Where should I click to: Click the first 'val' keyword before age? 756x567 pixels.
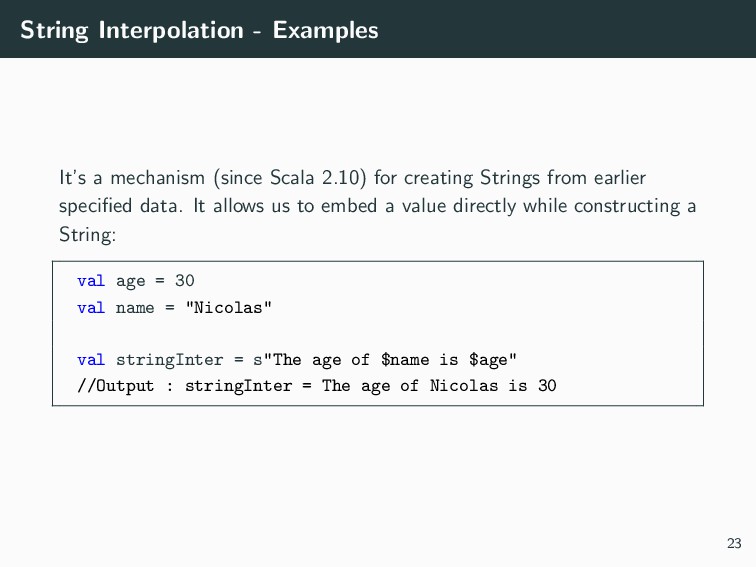click(91, 281)
